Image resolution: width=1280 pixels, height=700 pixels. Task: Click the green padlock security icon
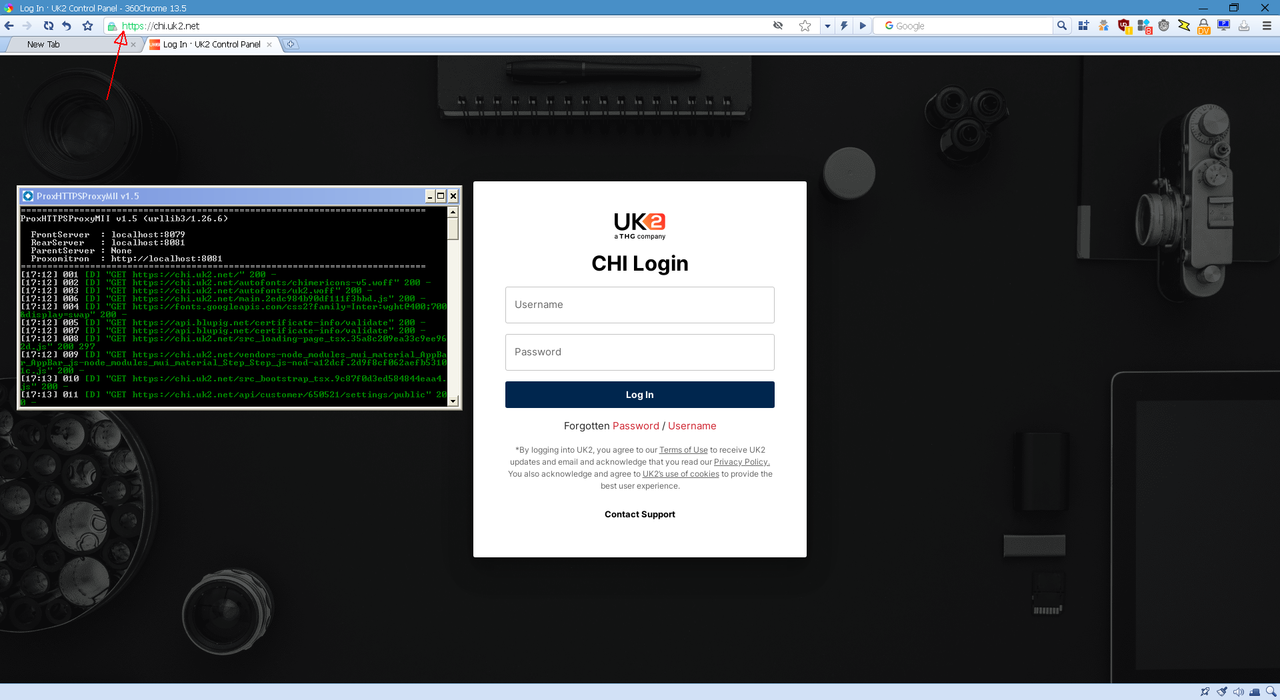tap(113, 26)
